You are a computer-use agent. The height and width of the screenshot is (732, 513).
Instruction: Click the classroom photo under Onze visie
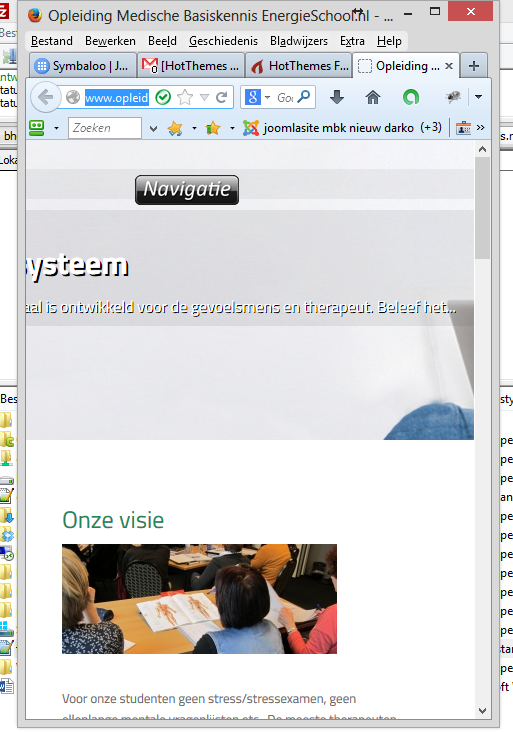point(199,598)
